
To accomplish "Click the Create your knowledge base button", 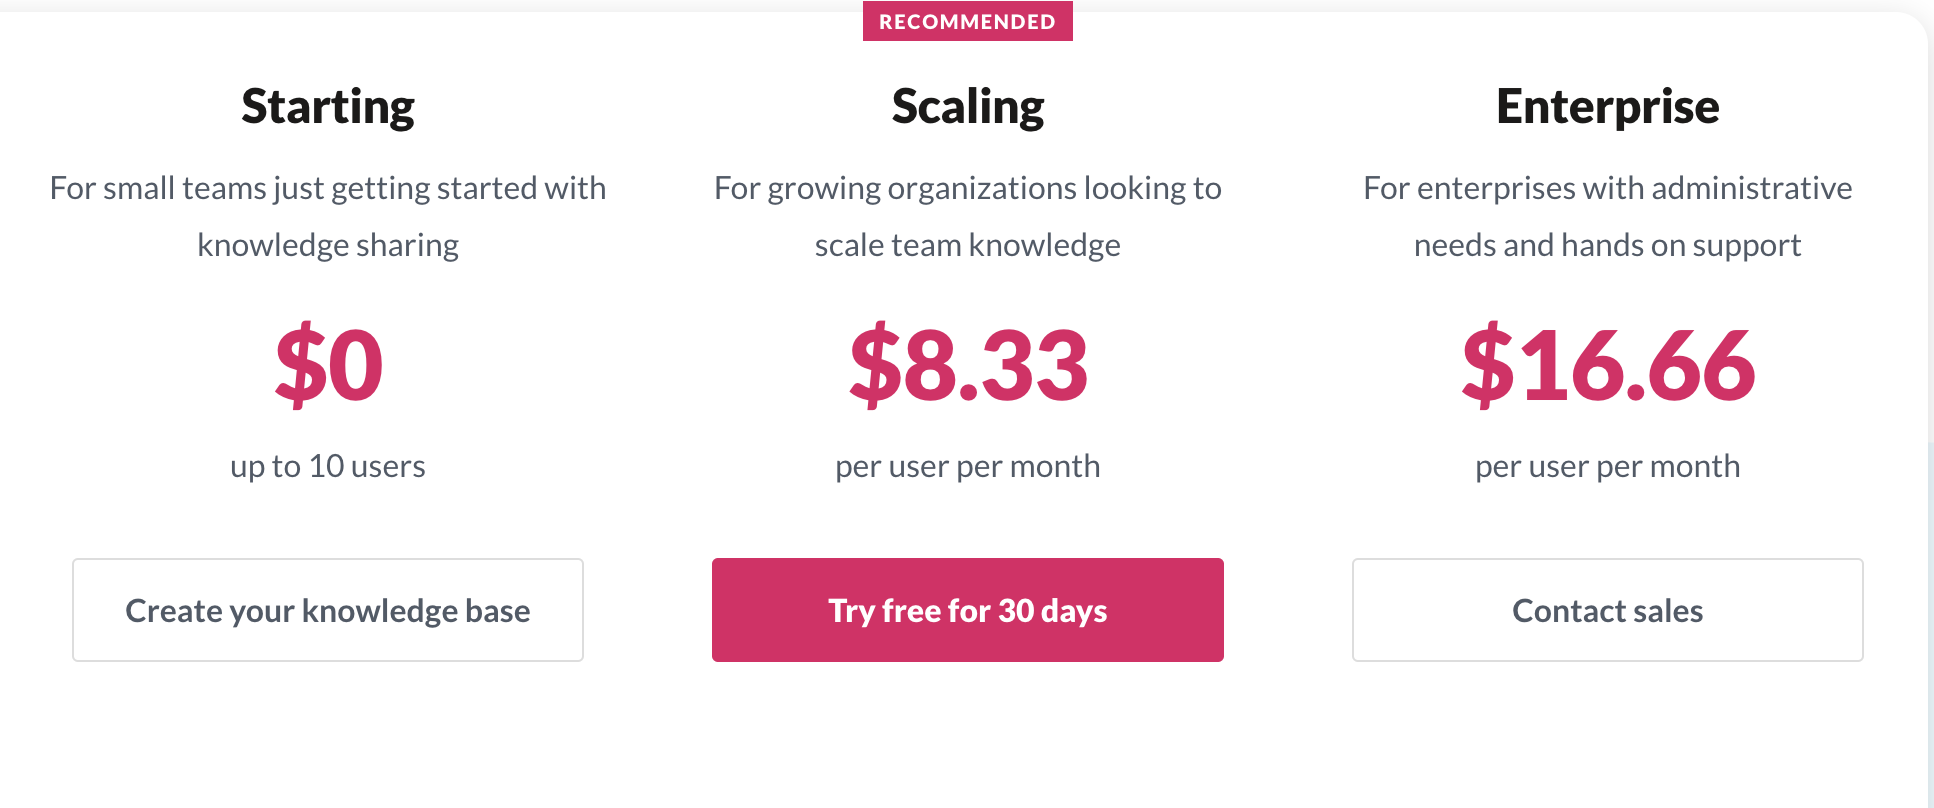I will tap(327, 610).
